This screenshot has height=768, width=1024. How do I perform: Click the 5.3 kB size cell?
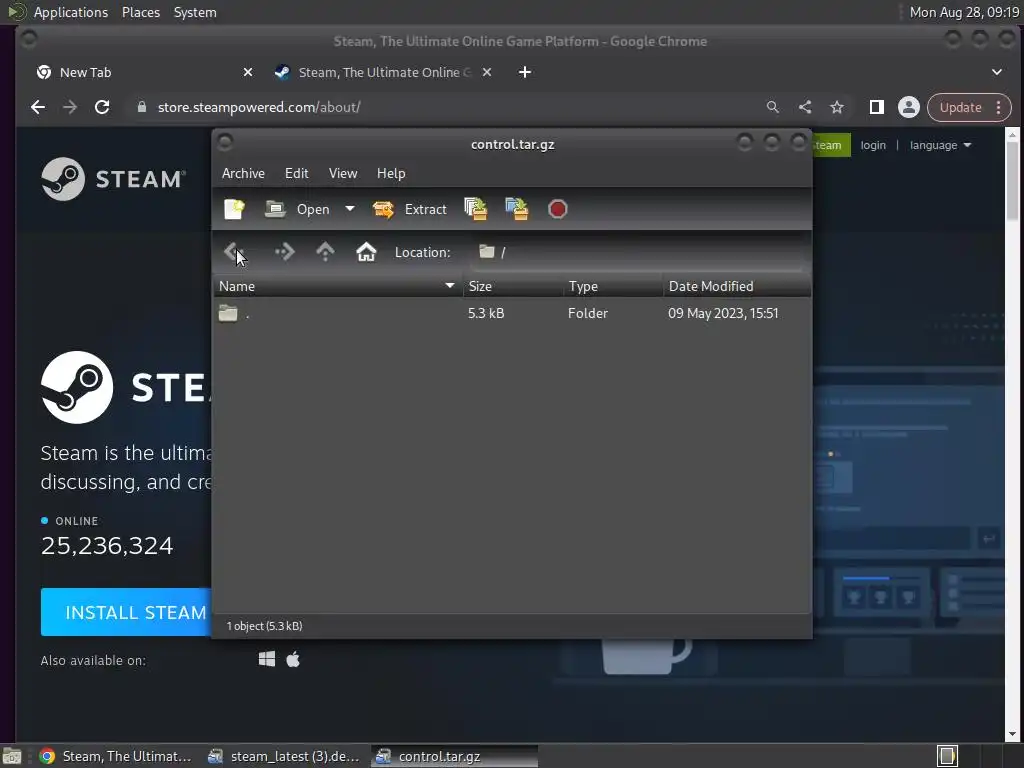tap(486, 313)
